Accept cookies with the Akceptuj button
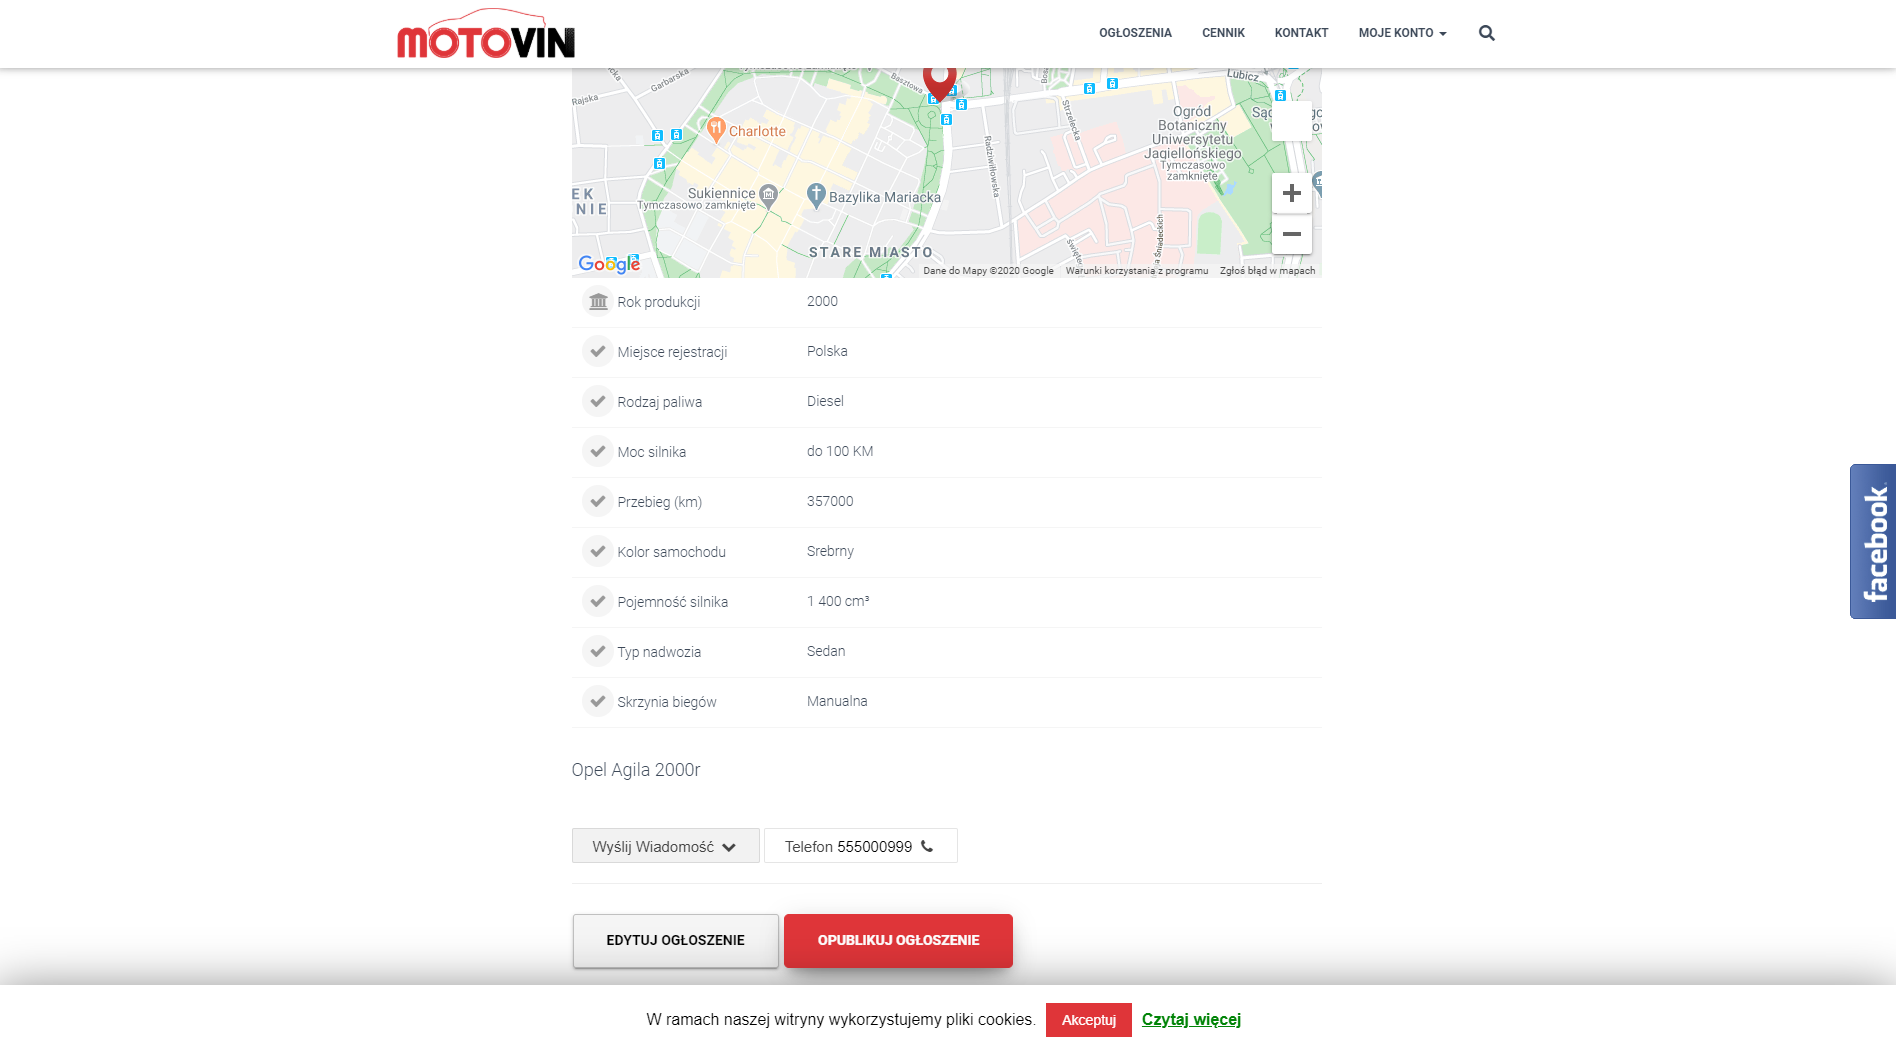Image resolution: width=1896 pixels, height=1054 pixels. [1088, 1020]
